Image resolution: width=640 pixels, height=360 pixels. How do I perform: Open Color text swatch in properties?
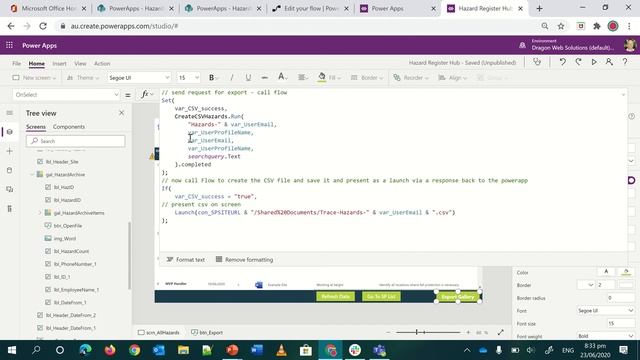(x=606, y=272)
